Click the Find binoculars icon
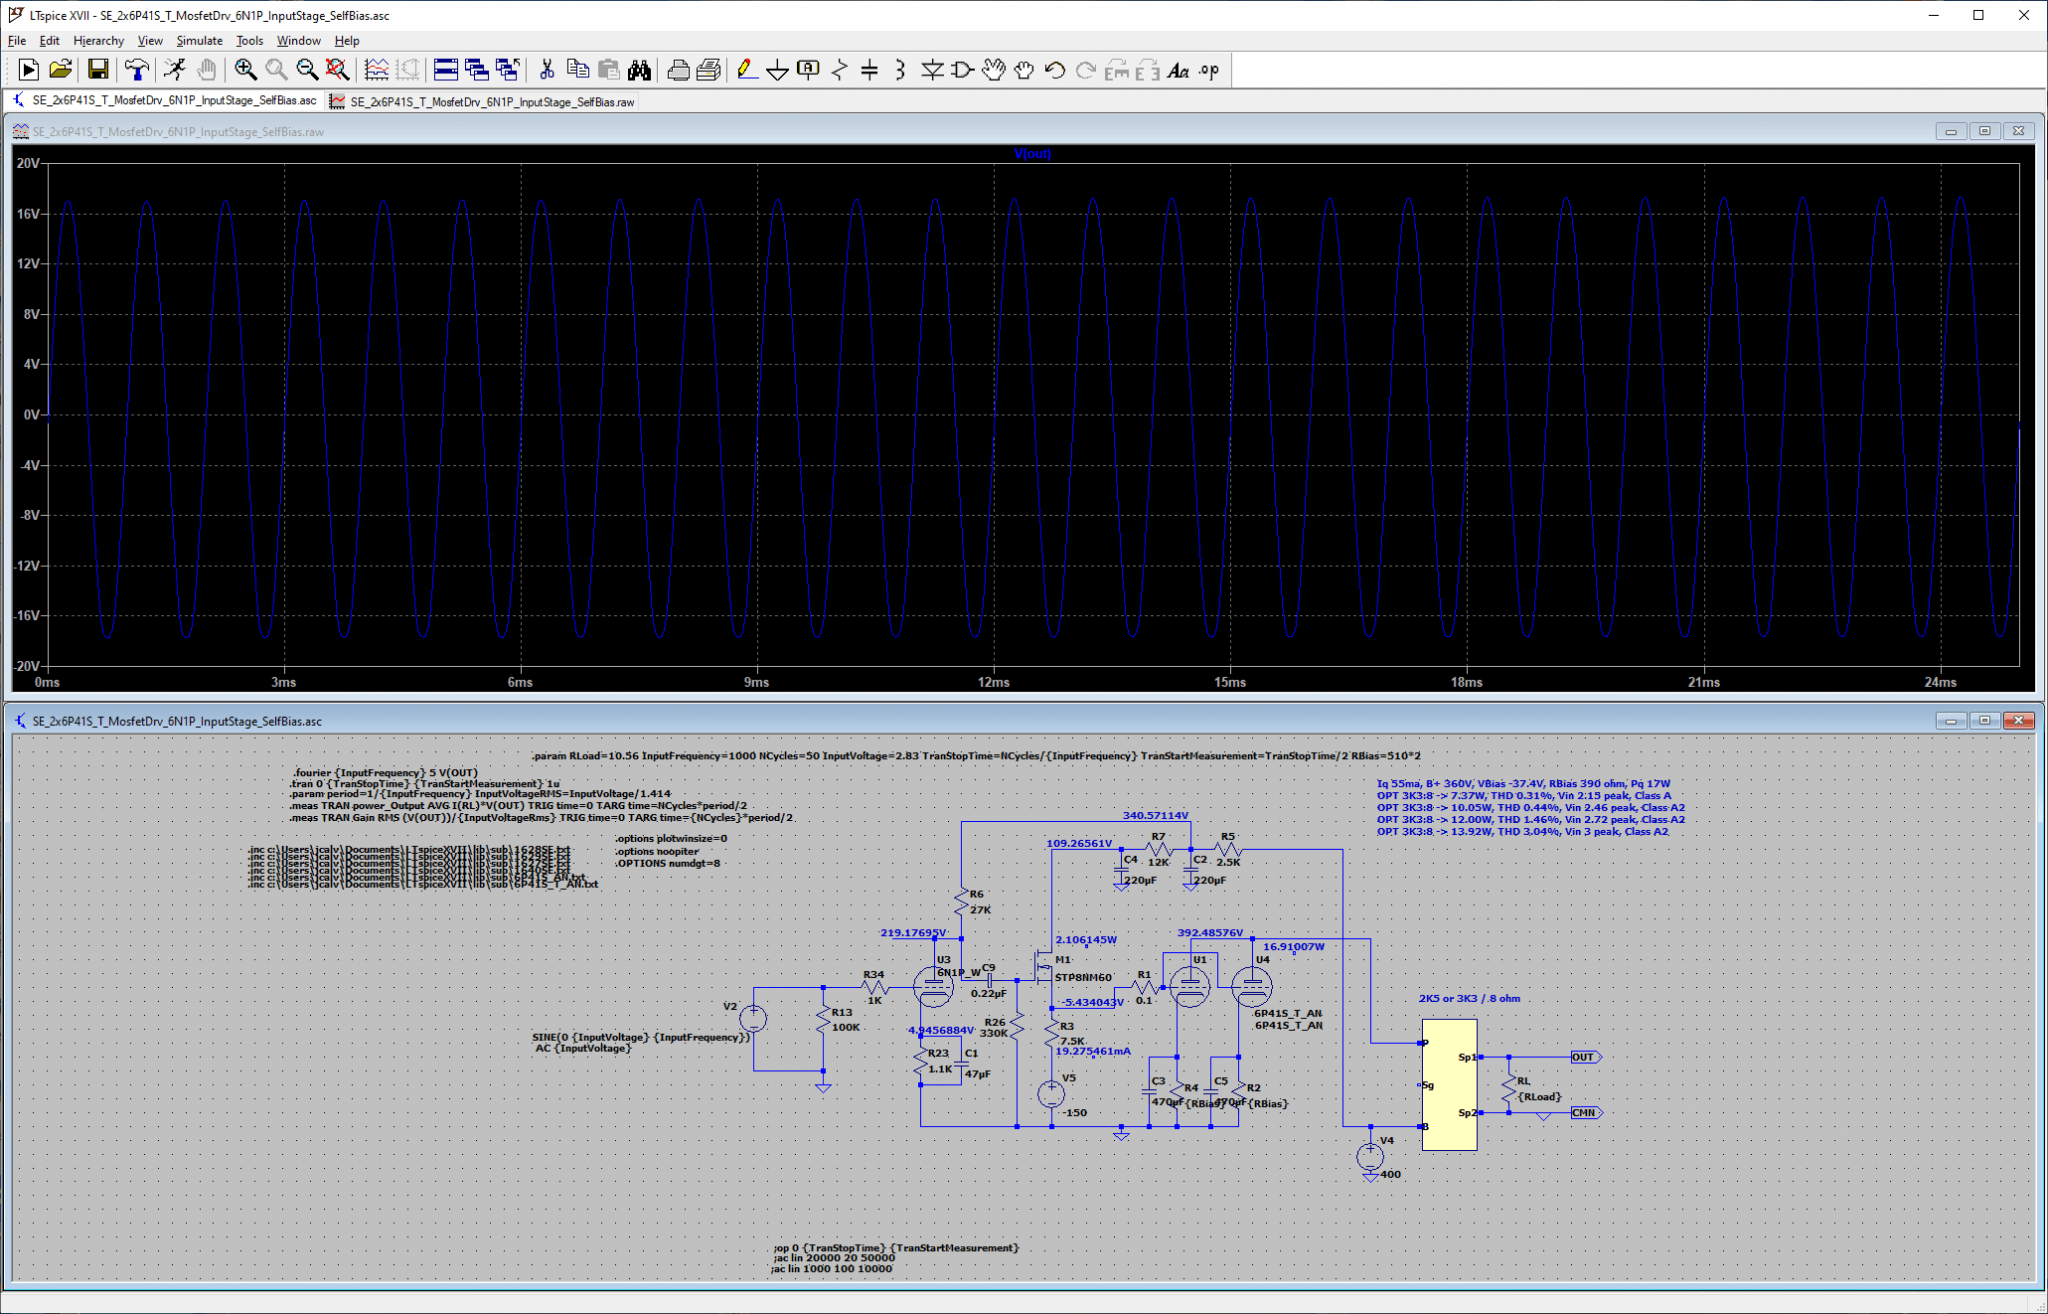 click(639, 69)
